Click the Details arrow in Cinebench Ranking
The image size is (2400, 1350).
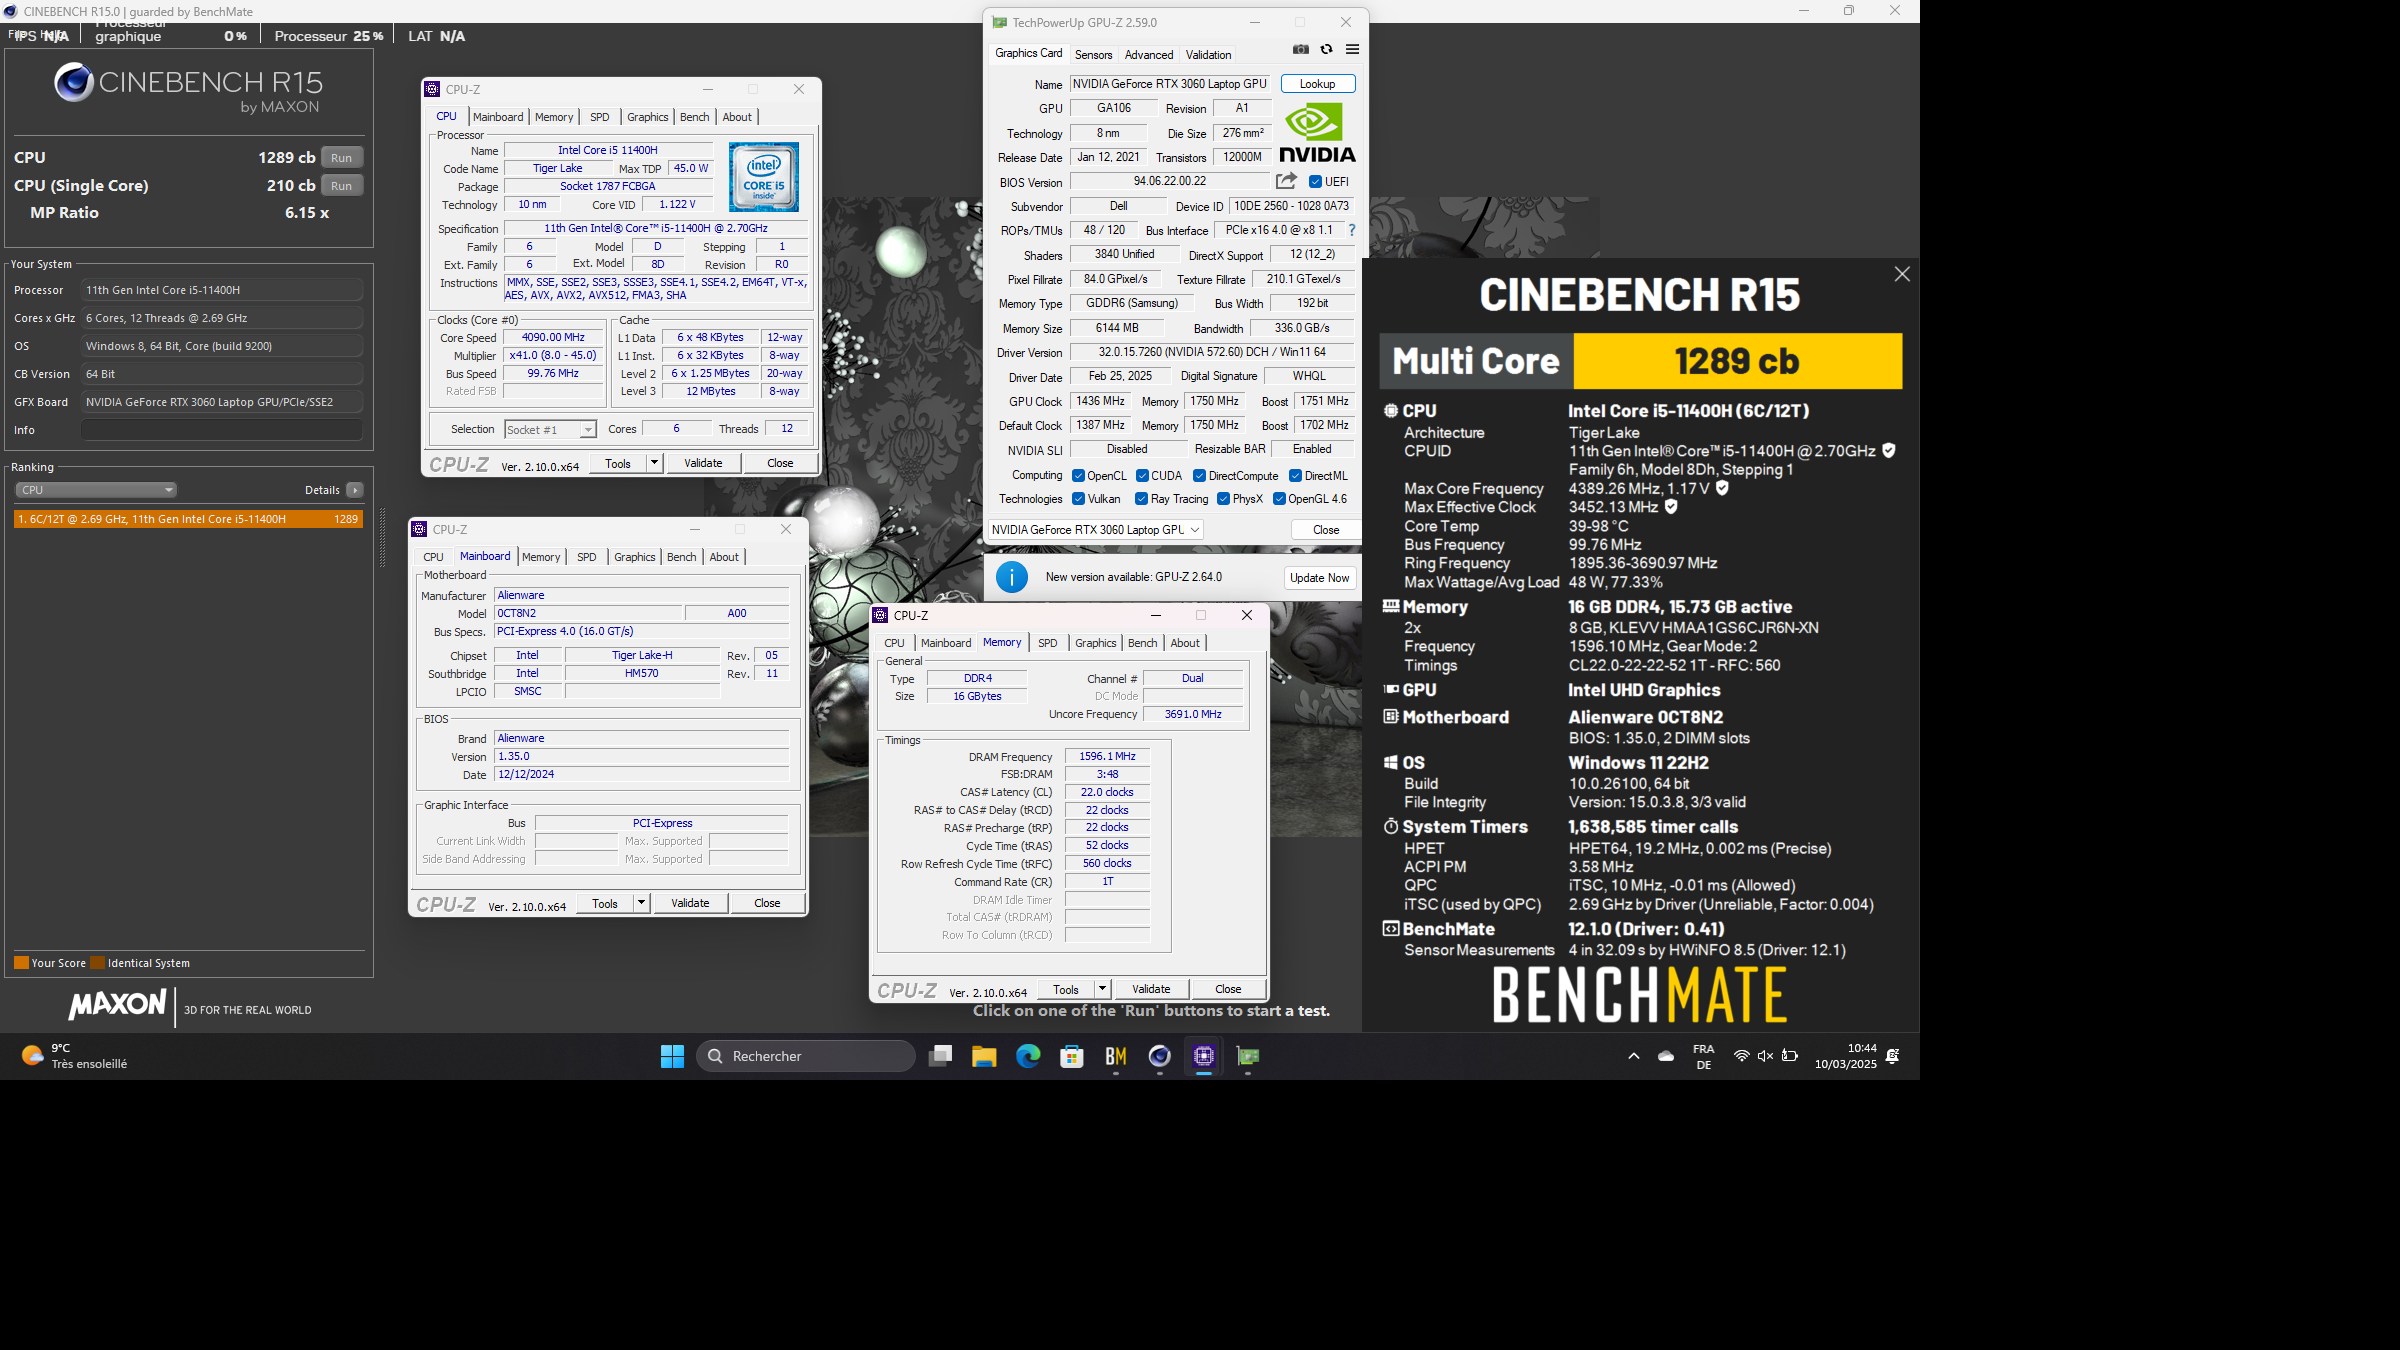pyautogui.click(x=354, y=490)
